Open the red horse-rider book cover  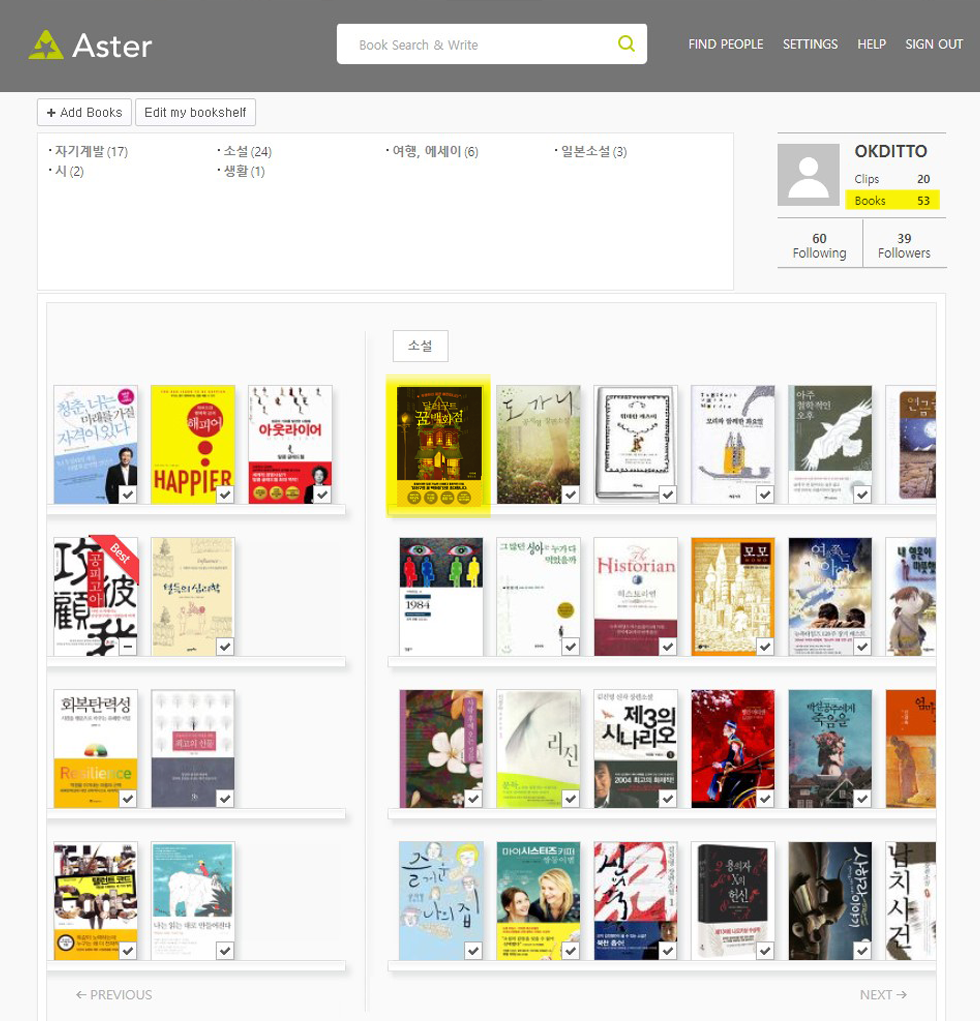coord(733,749)
